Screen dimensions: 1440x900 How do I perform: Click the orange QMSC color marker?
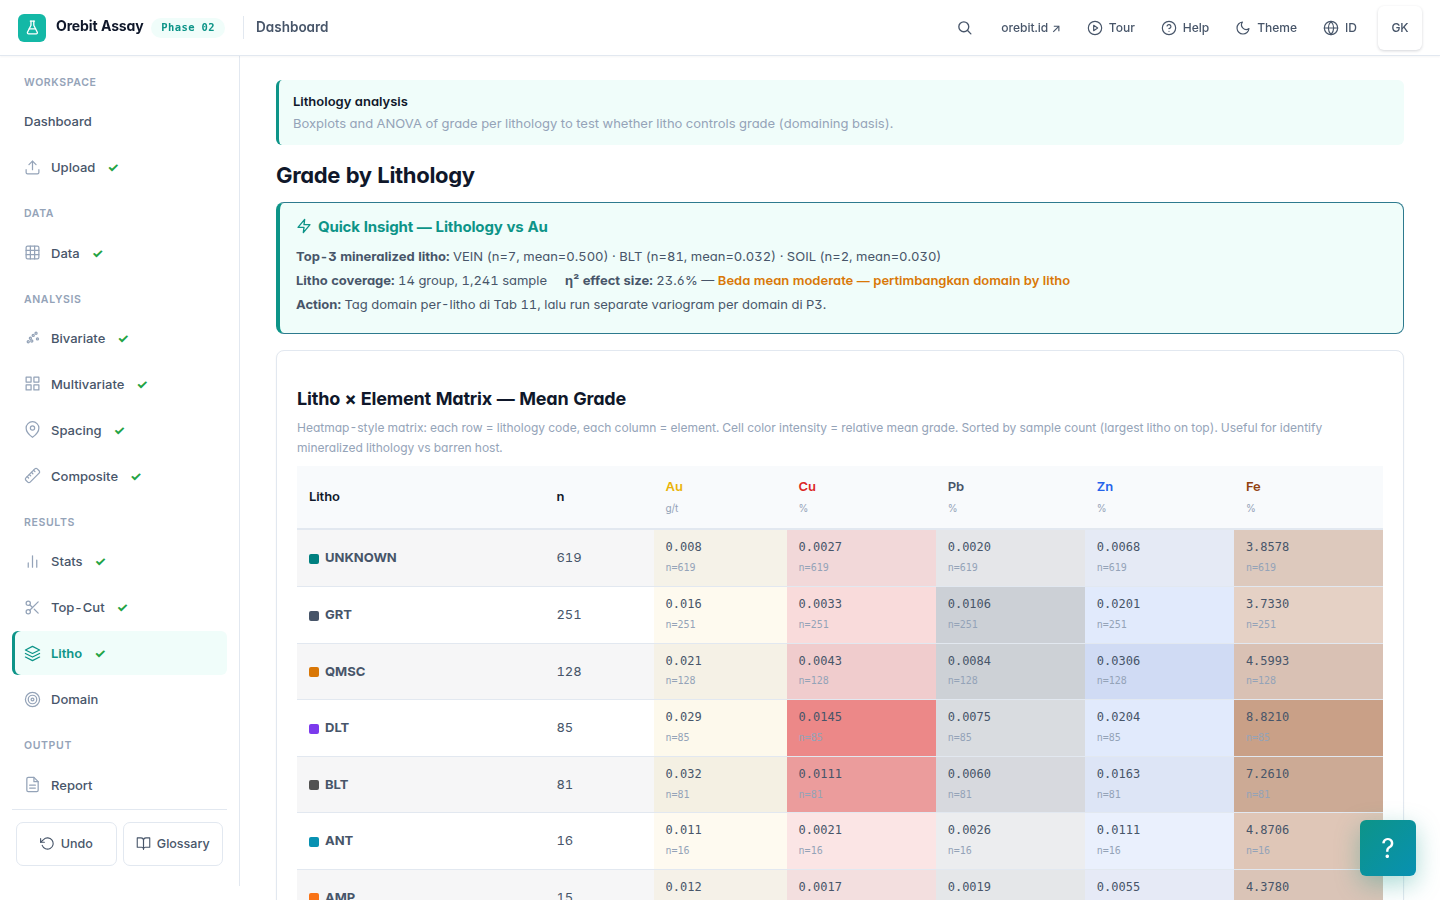[x=314, y=672]
